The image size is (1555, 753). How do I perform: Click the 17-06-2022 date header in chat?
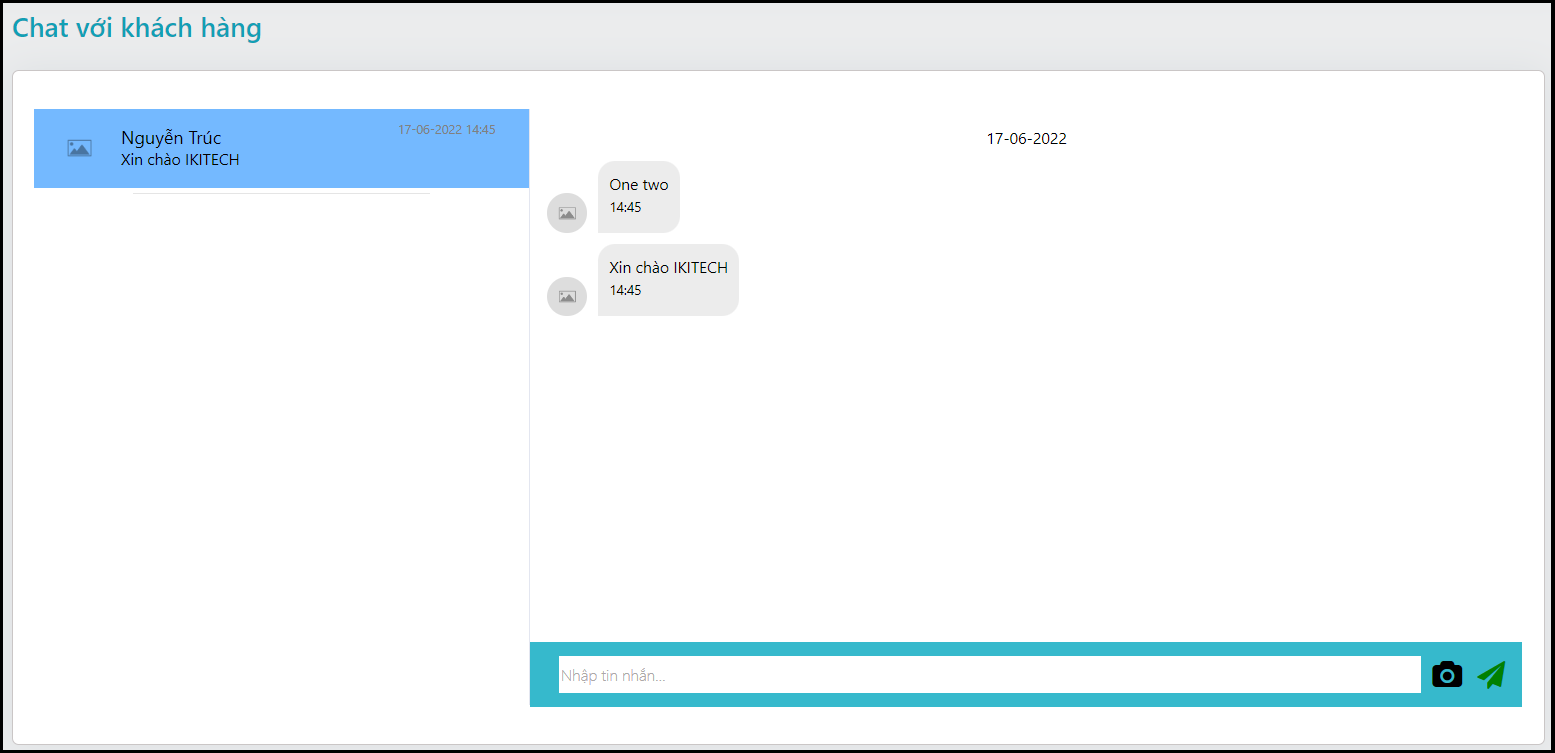point(1026,139)
